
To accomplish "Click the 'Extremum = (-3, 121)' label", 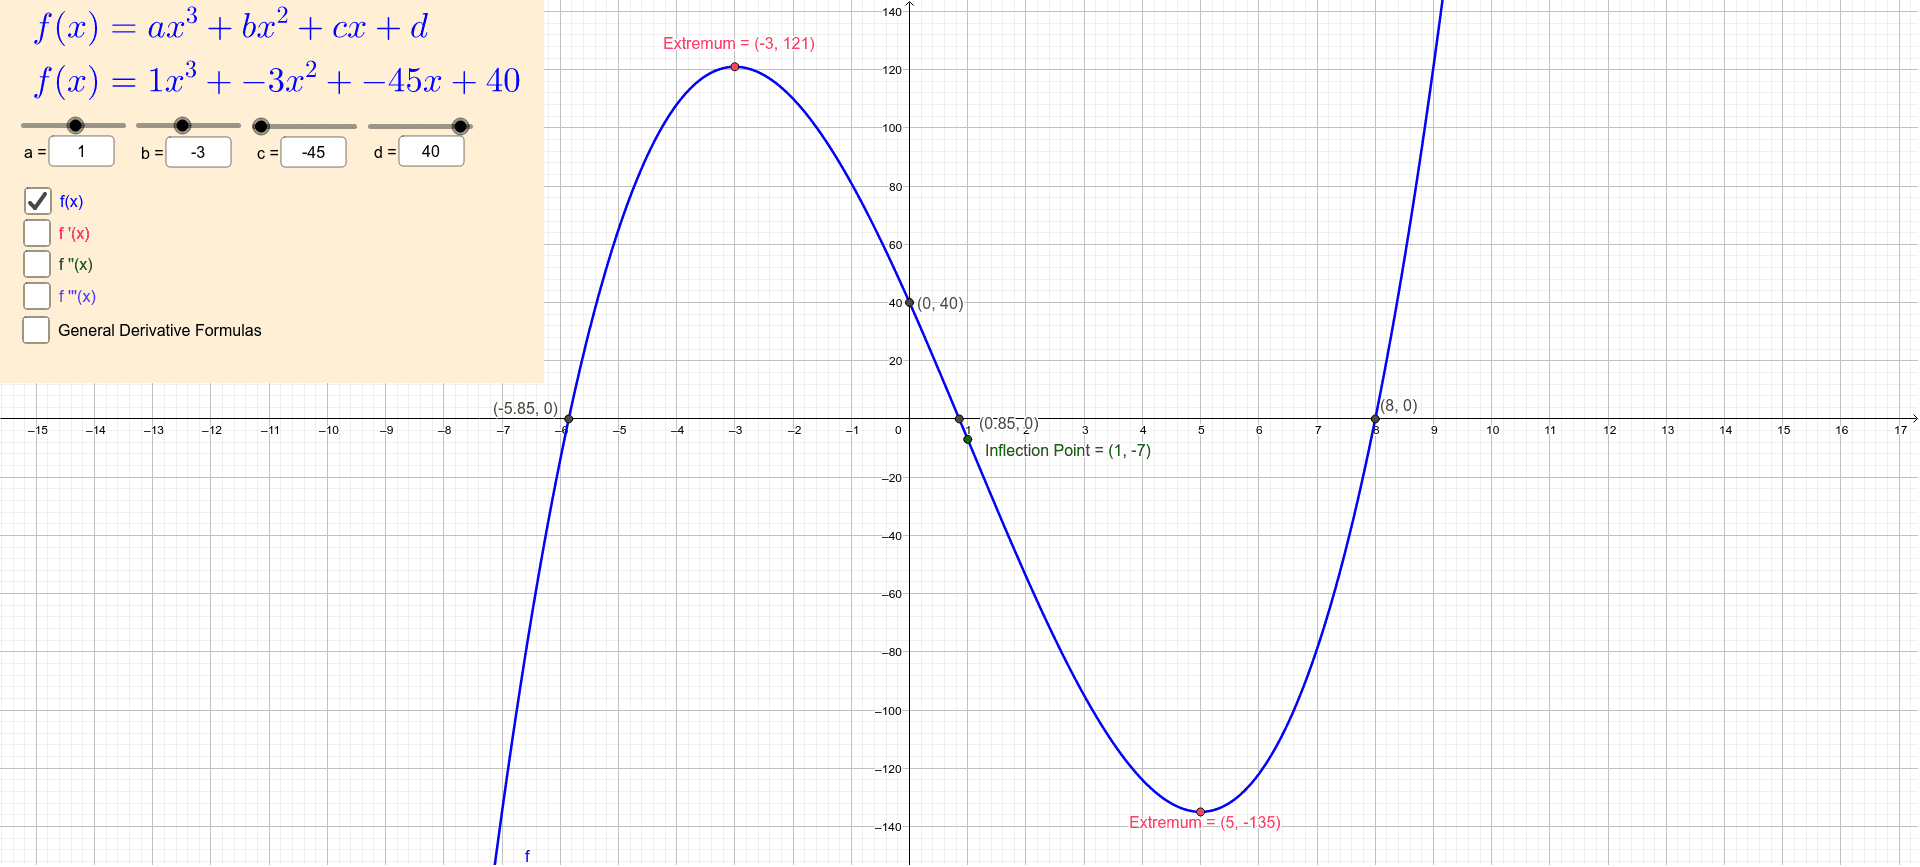I will click(739, 43).
